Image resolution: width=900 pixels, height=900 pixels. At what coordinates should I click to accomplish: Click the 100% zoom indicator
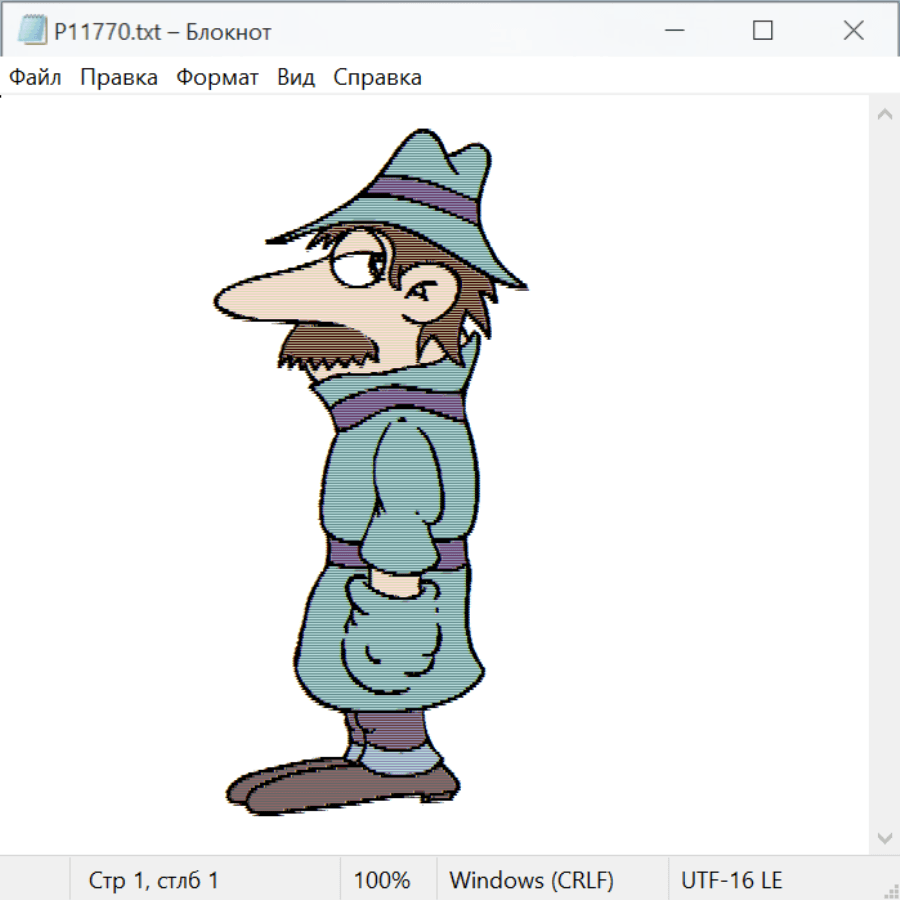point(383,881)
